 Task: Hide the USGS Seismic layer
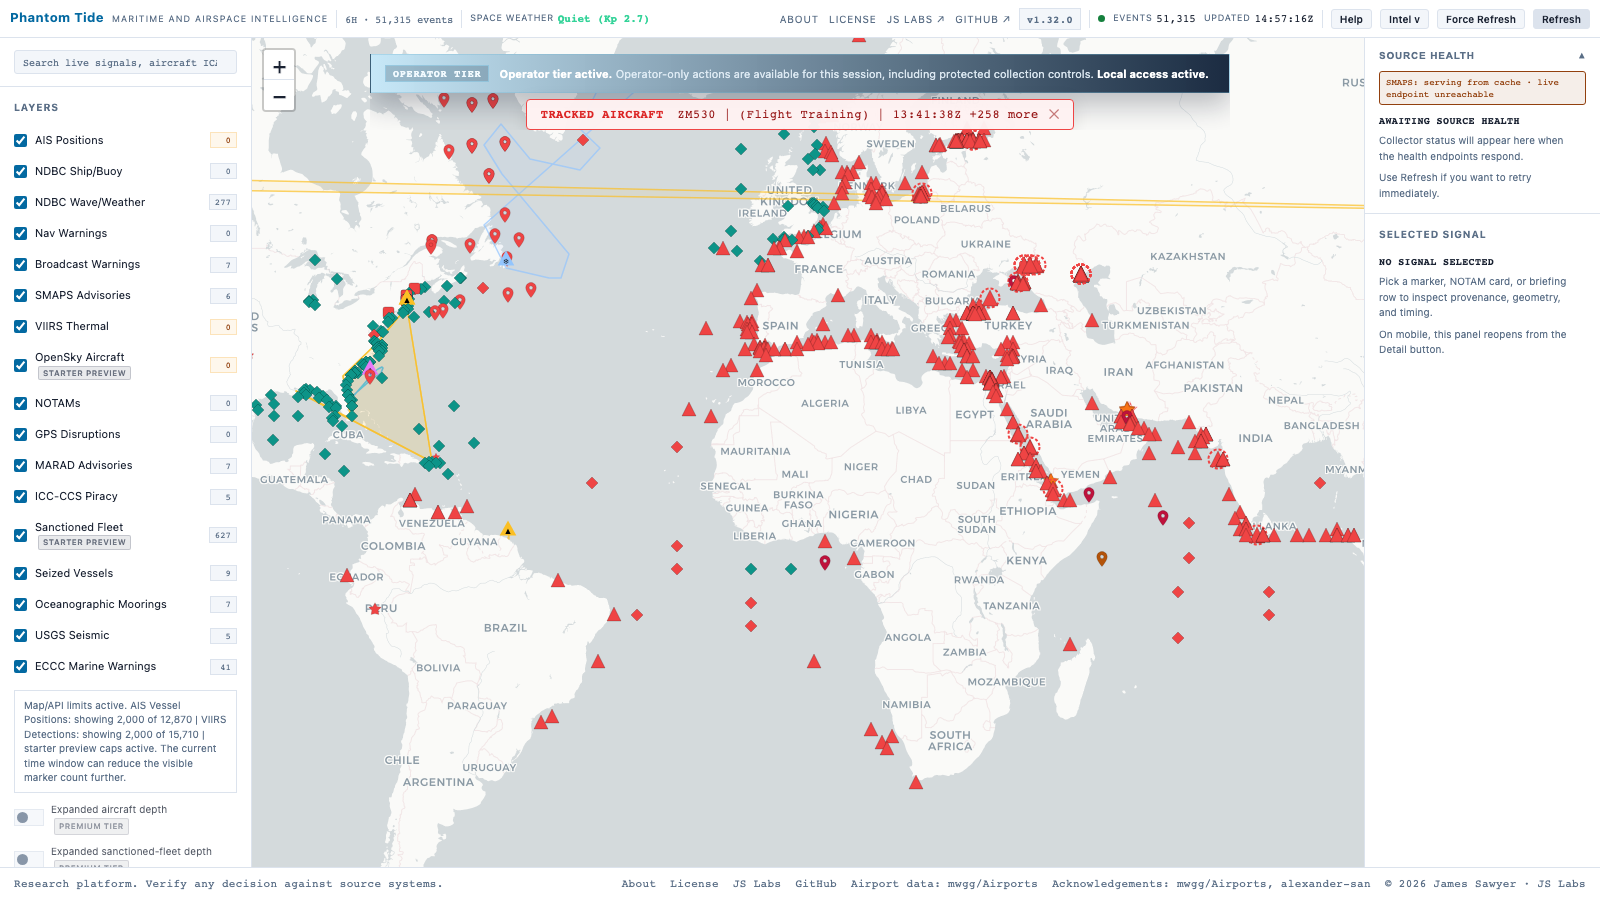(21, 636)
